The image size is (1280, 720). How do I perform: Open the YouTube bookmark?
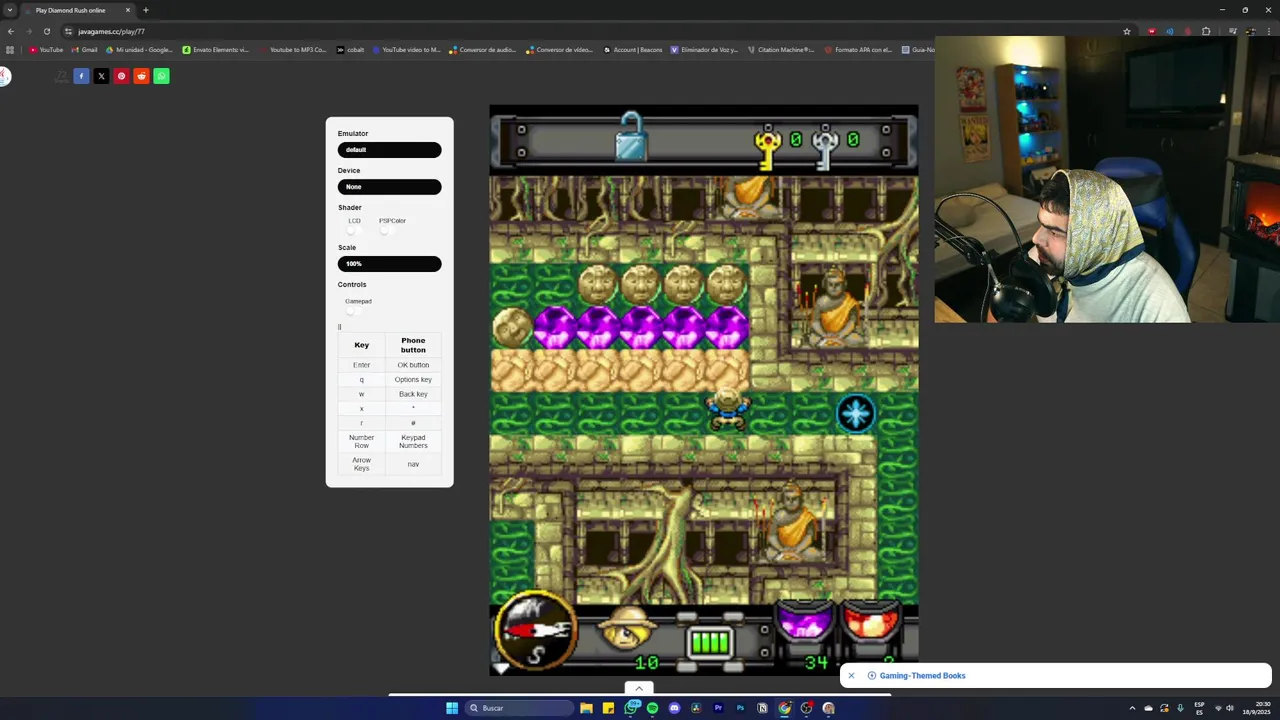tap(46, 50)
